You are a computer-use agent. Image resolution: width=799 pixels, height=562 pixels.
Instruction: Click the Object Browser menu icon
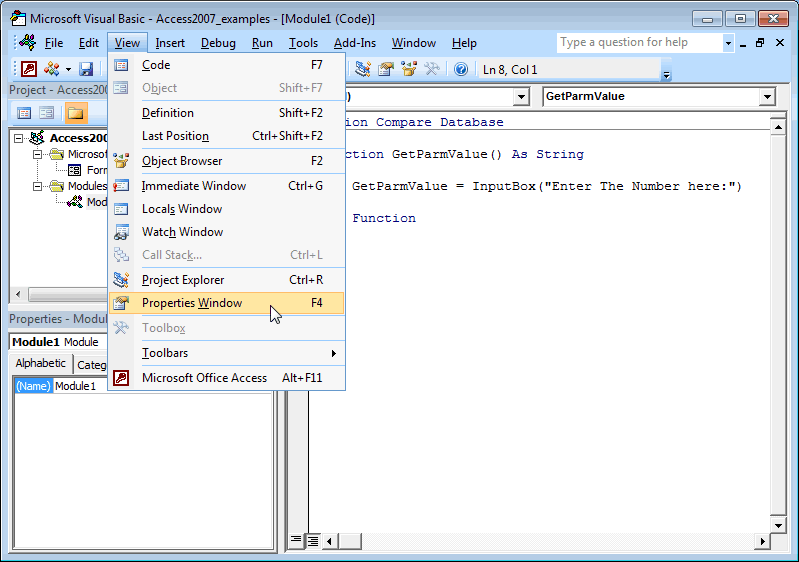coord(121,161)
